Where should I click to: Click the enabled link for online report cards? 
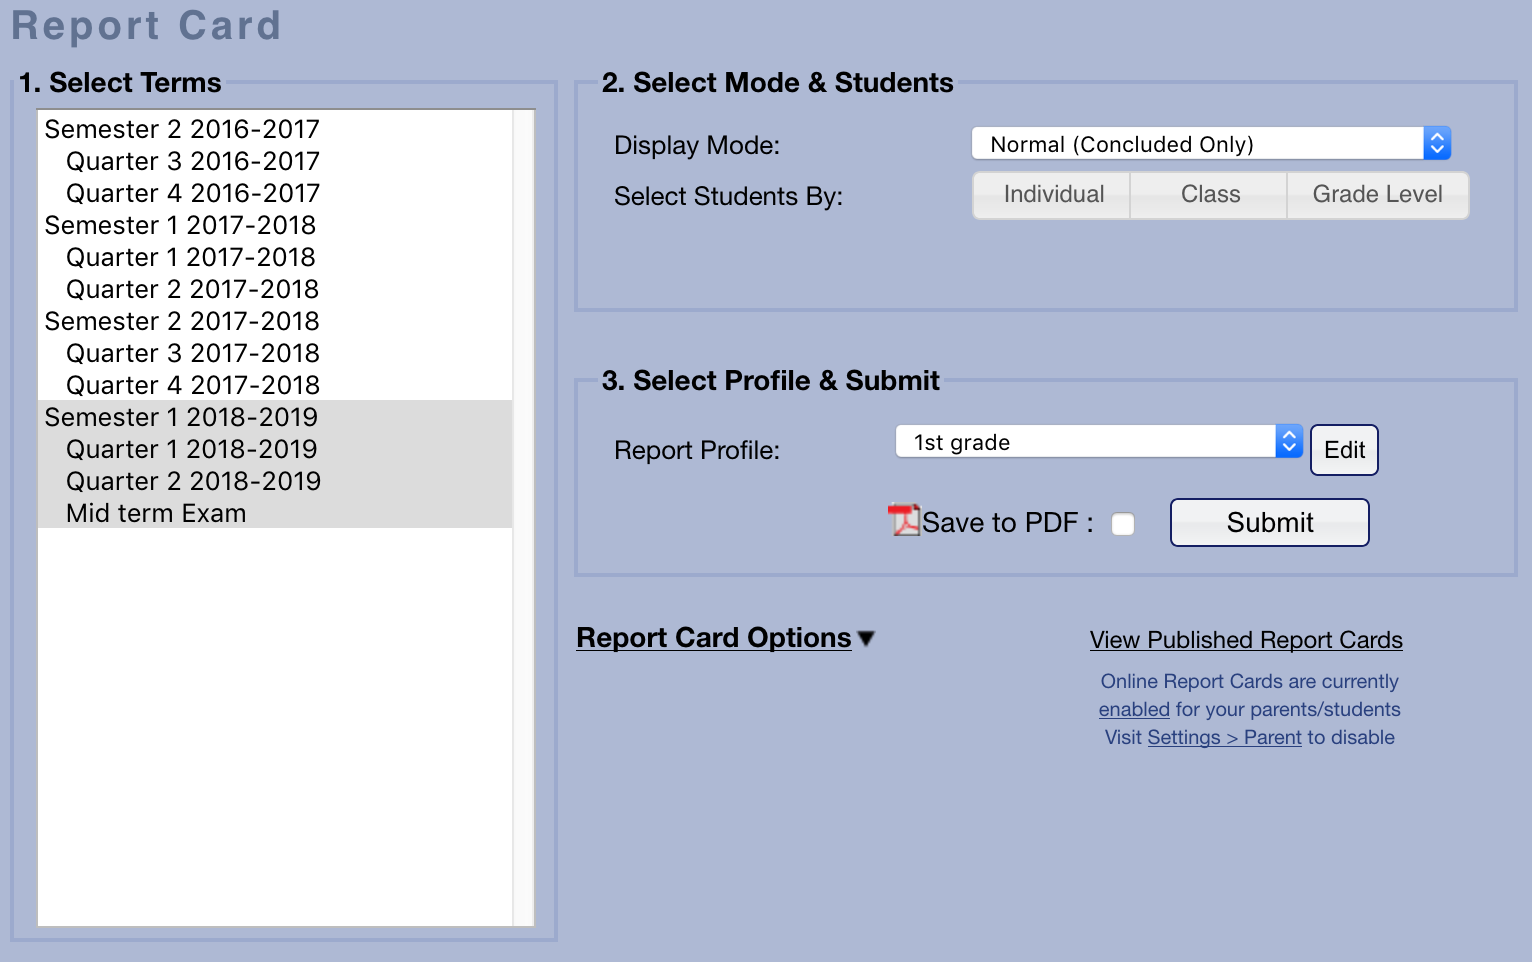[1134, 710]
